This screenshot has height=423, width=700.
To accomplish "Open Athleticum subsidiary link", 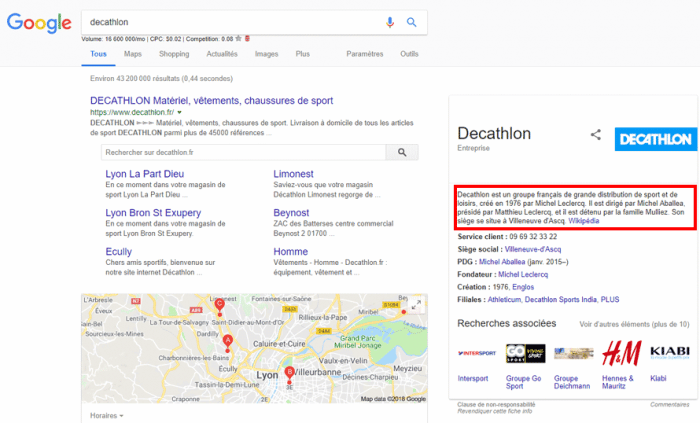I will click(504, 299).
